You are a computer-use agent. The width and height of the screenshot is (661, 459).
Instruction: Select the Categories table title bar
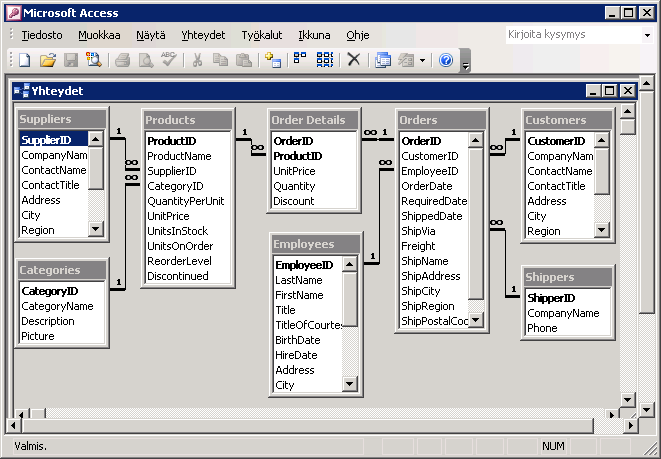coord(62,270)
